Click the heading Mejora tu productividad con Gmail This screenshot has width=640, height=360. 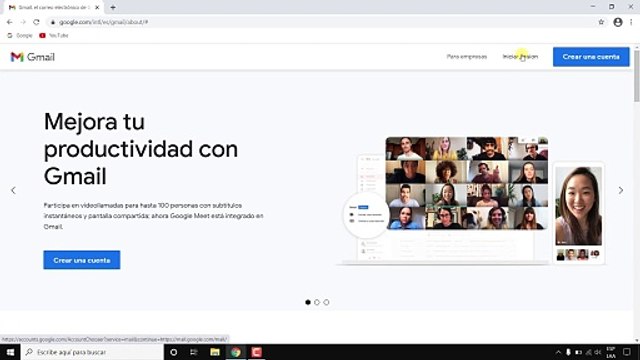click(141, 149)
